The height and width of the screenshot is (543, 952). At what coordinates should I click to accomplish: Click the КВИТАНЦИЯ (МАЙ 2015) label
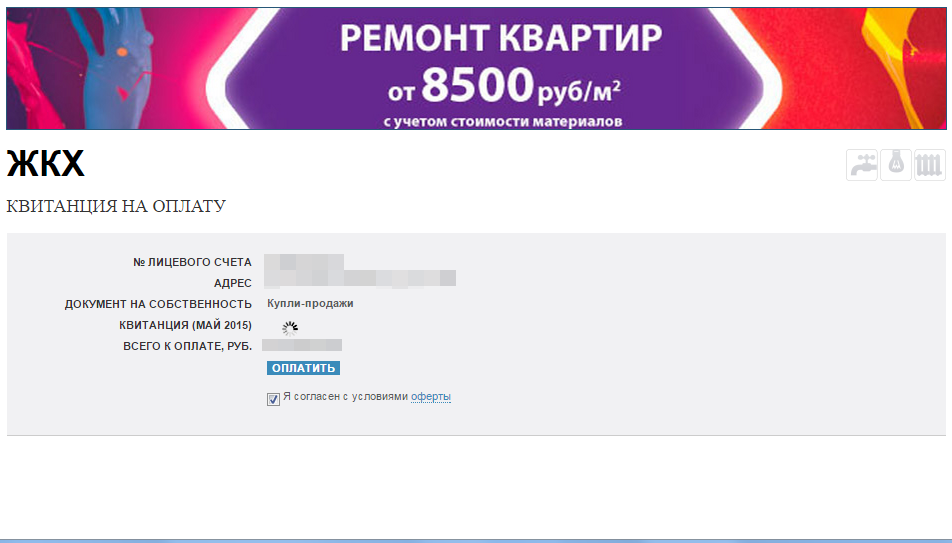pos(185,325)
